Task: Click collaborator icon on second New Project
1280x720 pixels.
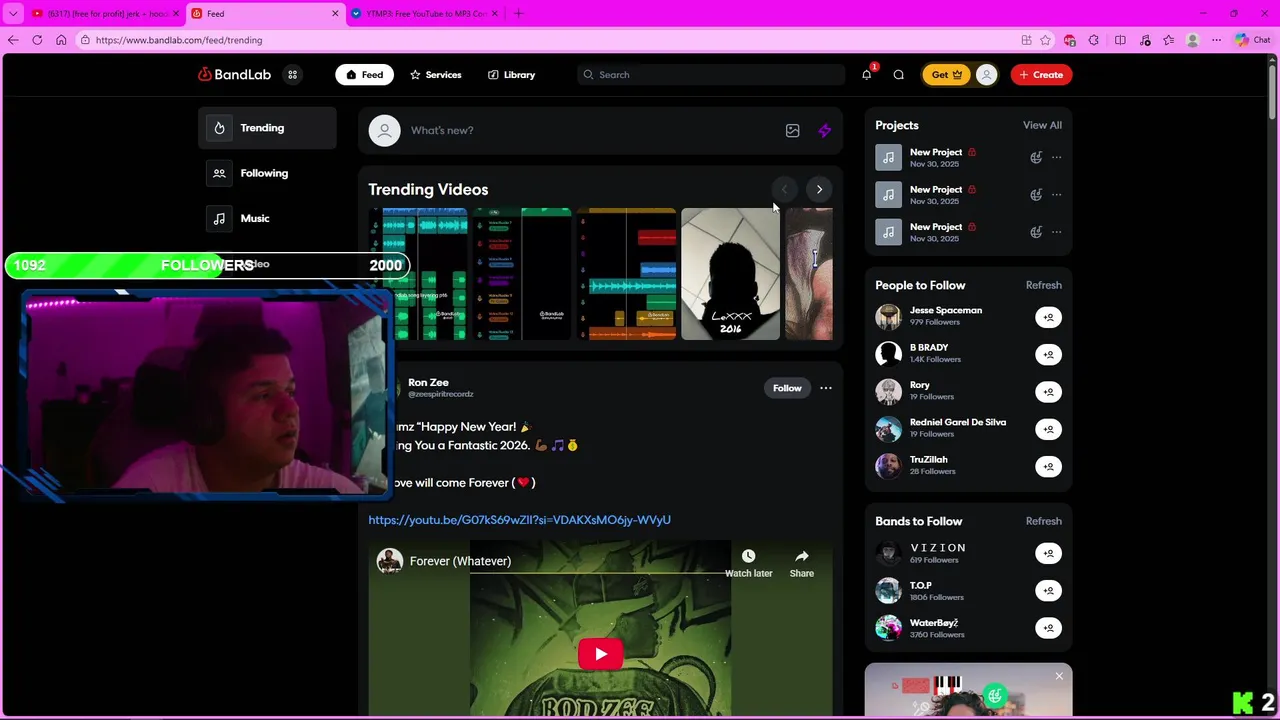Action: pyautogui.click(x=1036, y=195)
